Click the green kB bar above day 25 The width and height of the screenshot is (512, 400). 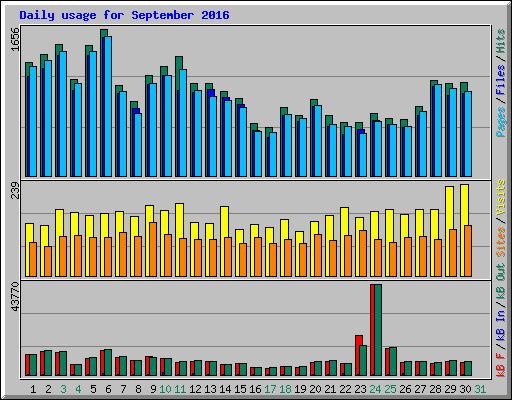[x=393, y=361]
